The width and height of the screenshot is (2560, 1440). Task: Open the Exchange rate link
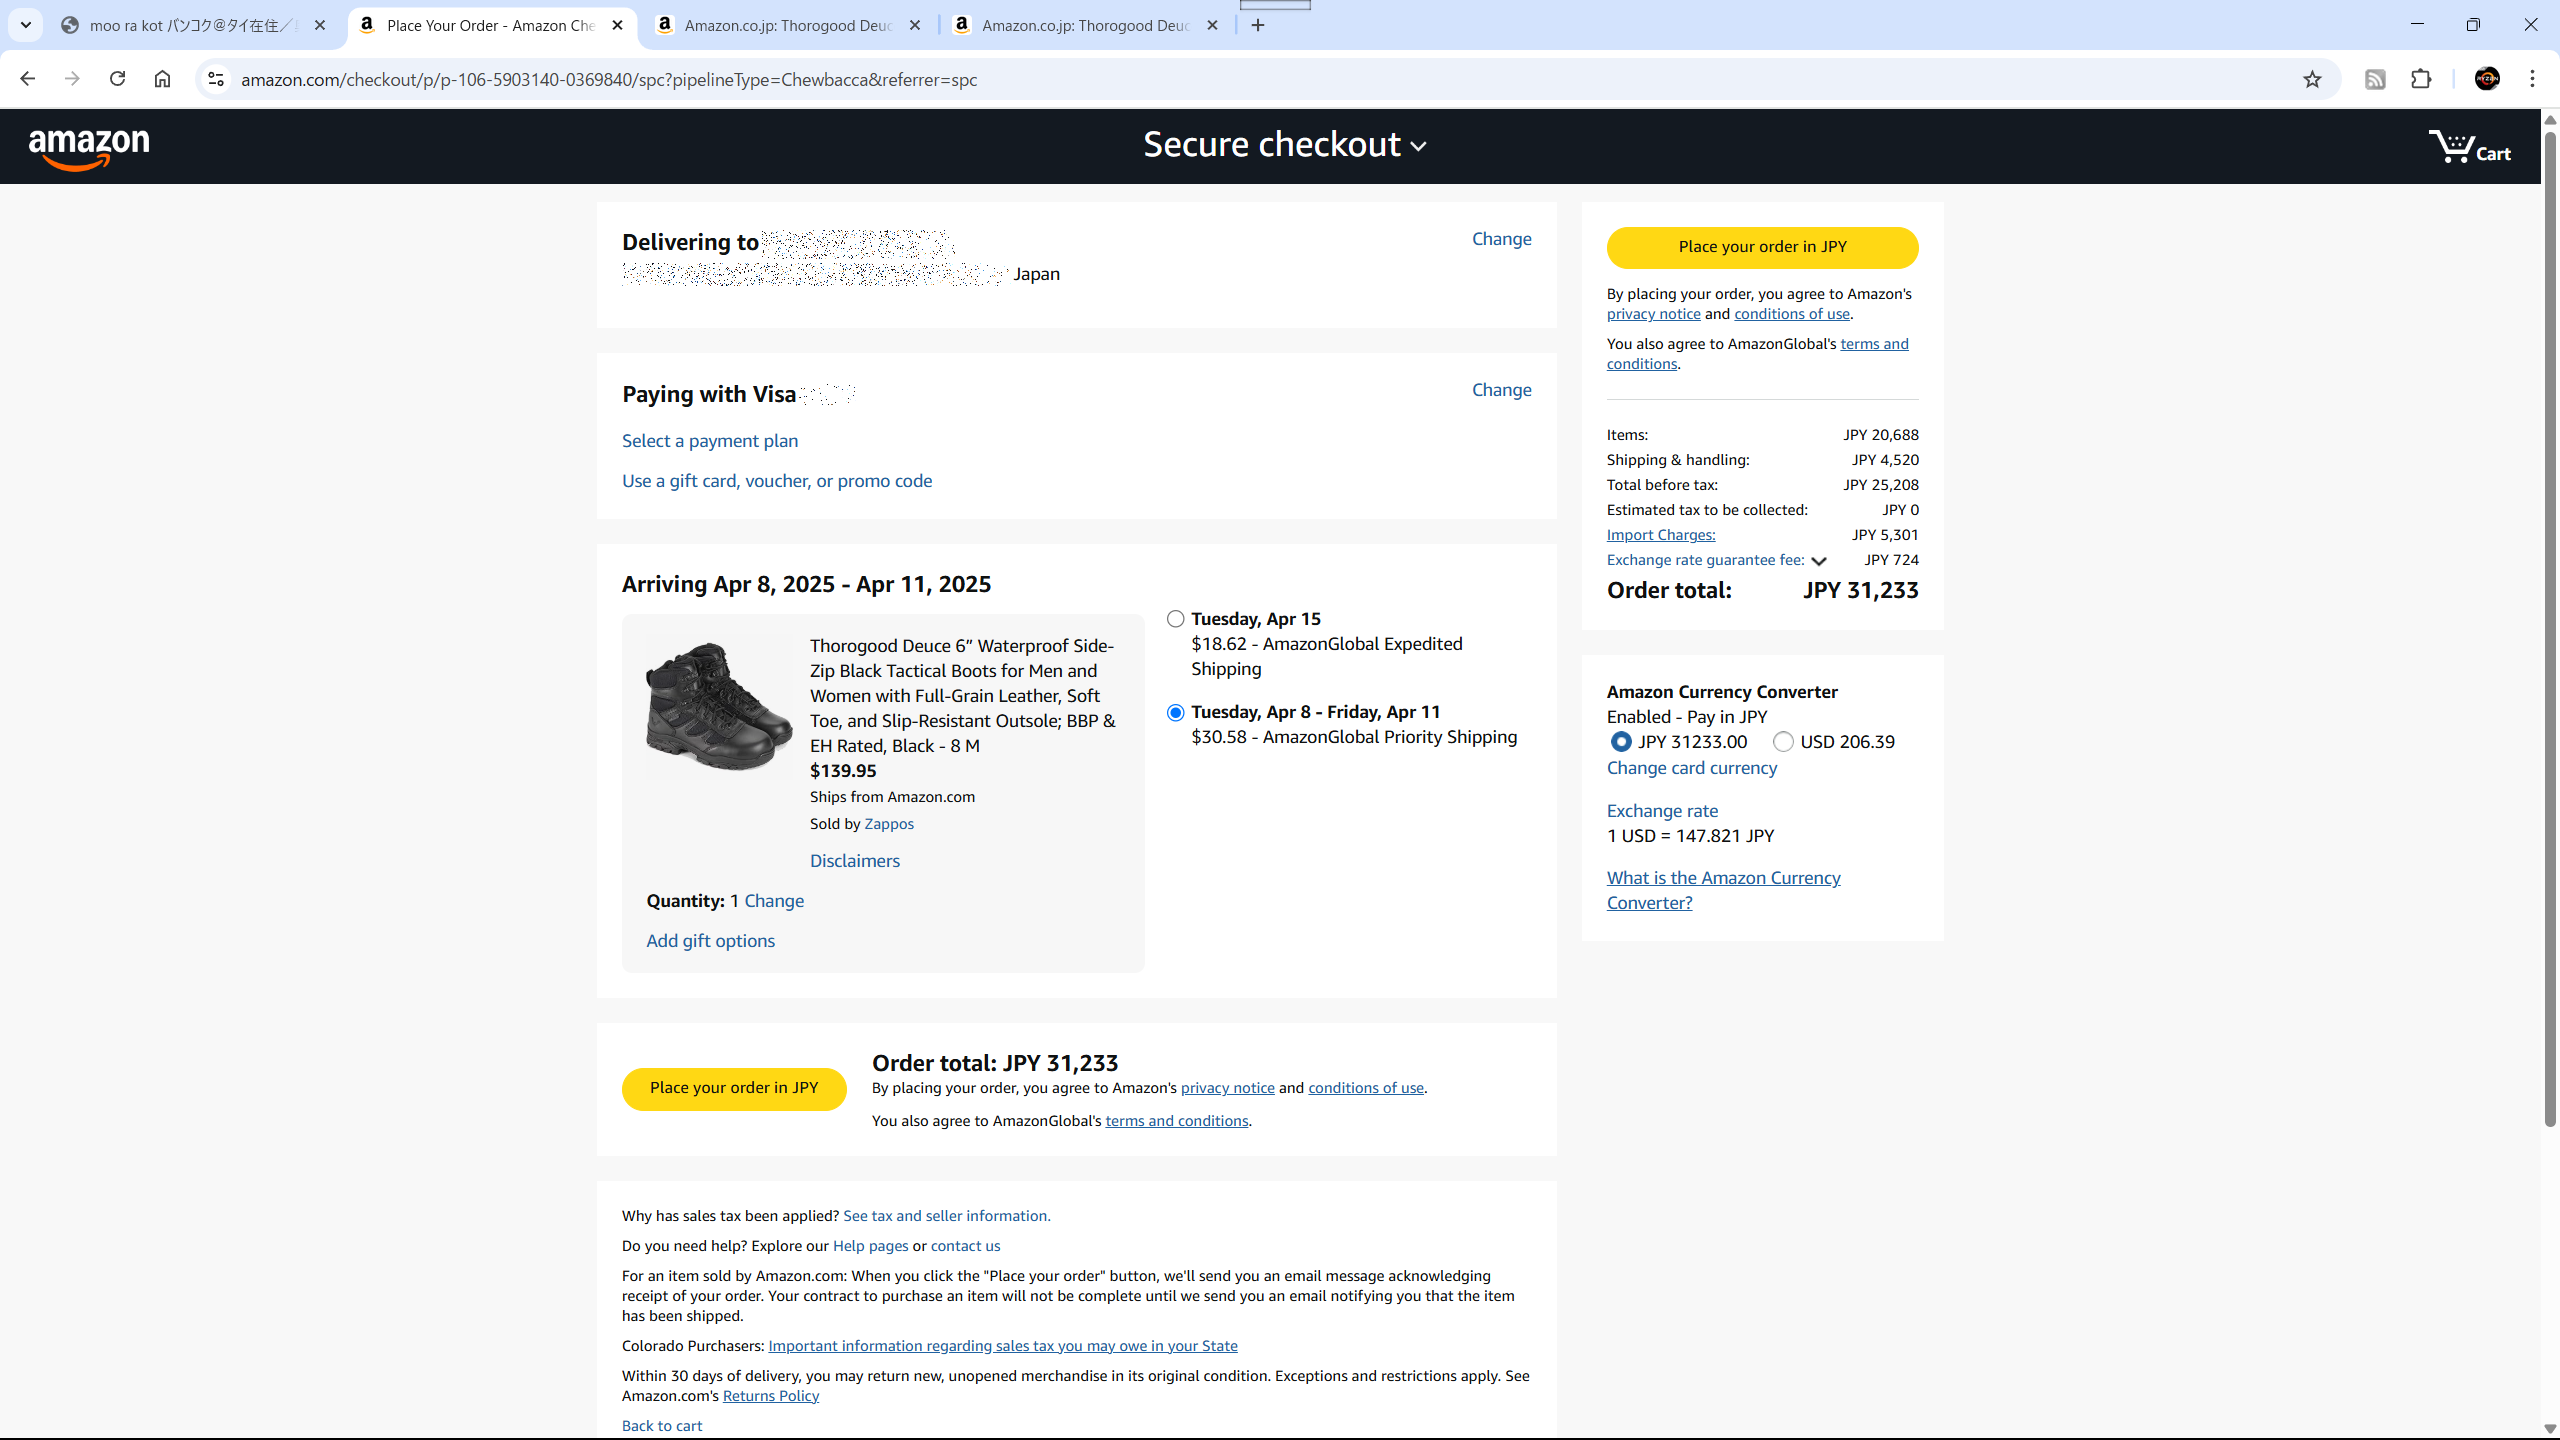[x=1662, y=811]
